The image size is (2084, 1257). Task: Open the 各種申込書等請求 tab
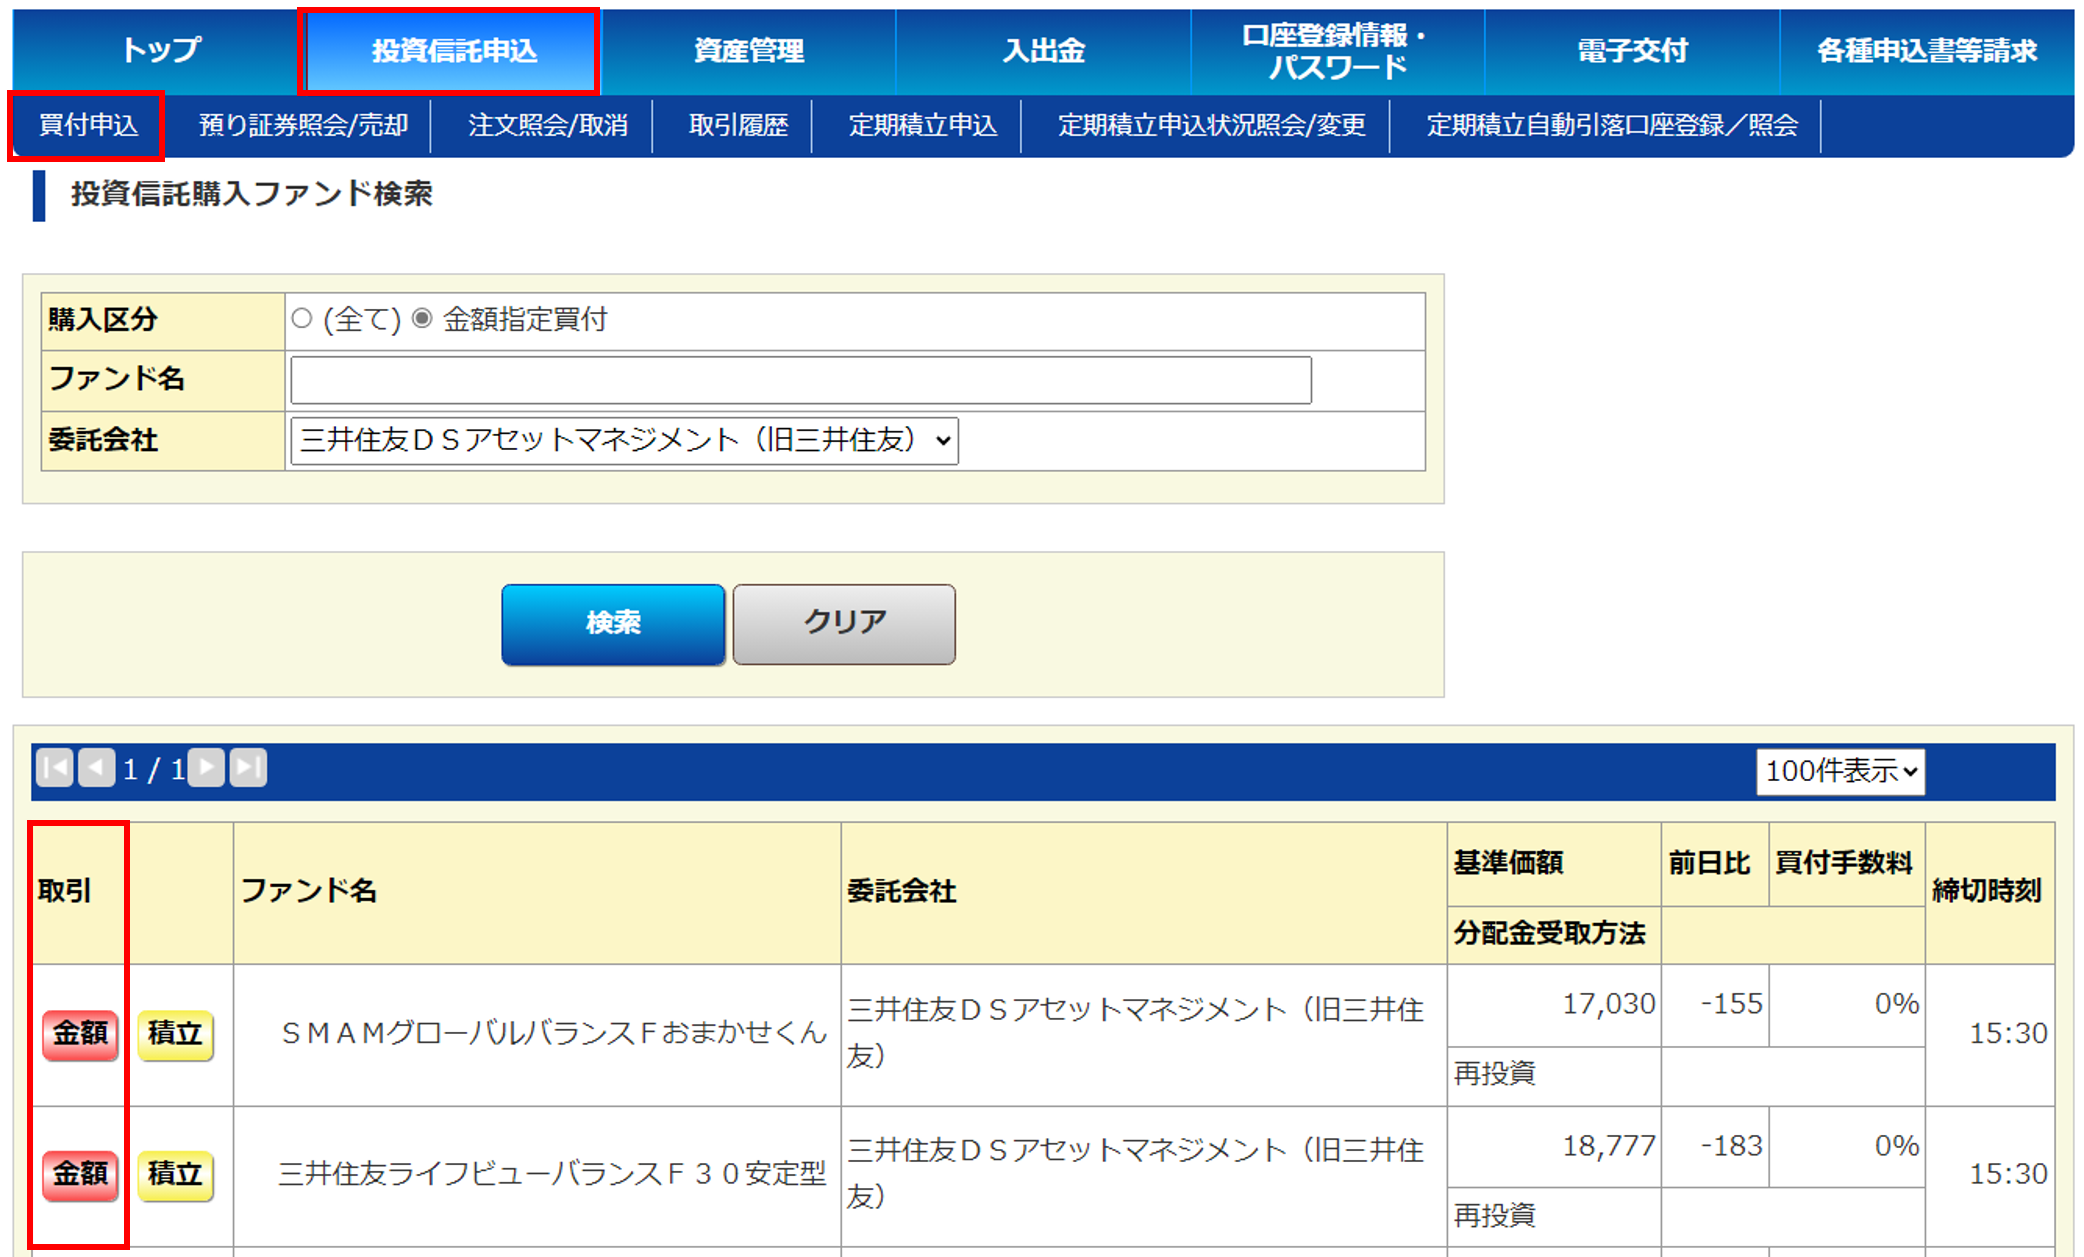pyautogui.click(x=1926, y=51)
